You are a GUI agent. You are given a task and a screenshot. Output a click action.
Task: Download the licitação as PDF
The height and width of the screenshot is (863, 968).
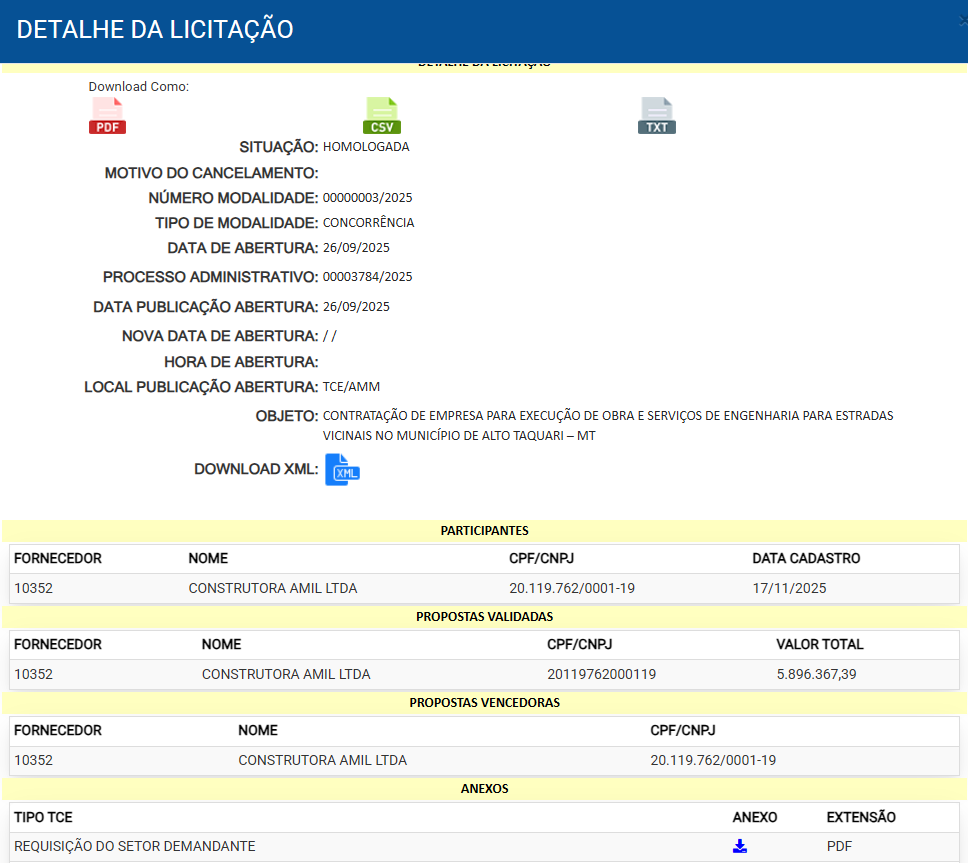pyautogui.click(x=108, y=116)
